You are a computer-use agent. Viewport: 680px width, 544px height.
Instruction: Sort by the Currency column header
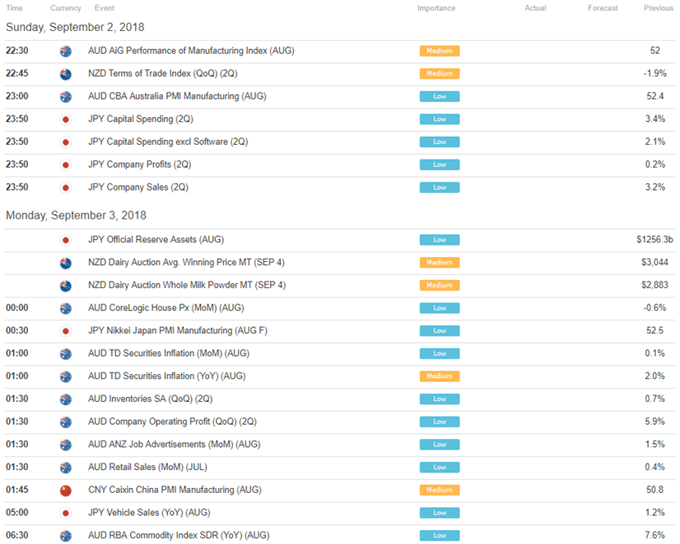tap(65, 8)
